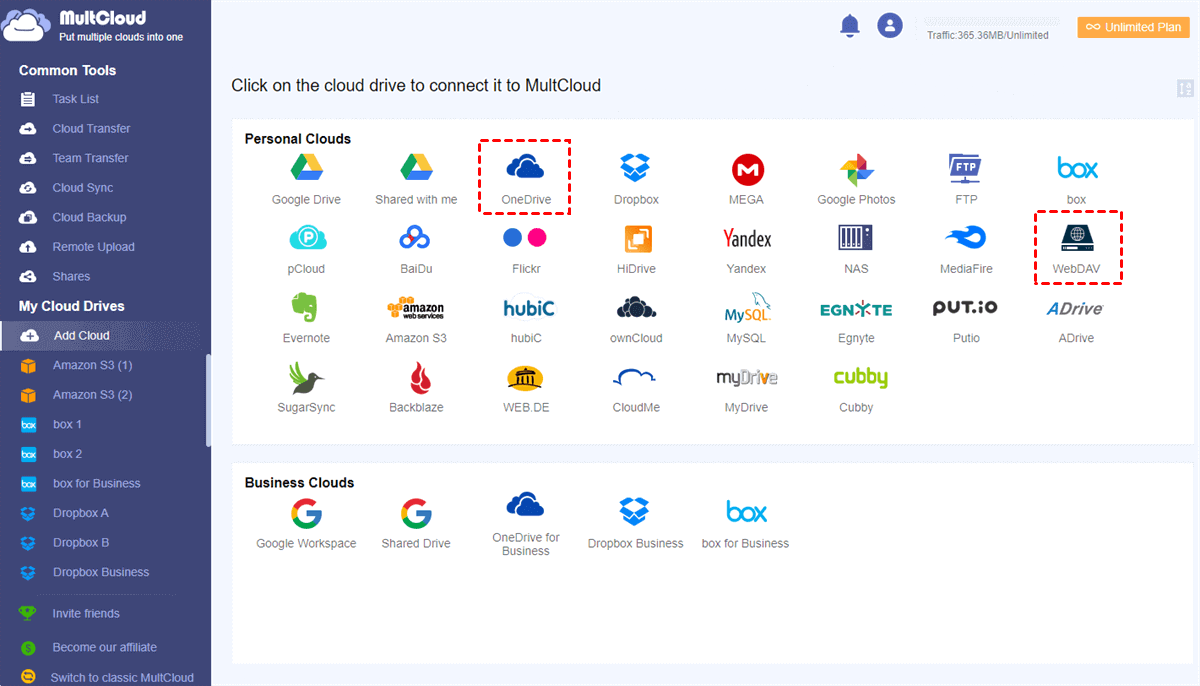Connect Google Photos

point(856,169)
